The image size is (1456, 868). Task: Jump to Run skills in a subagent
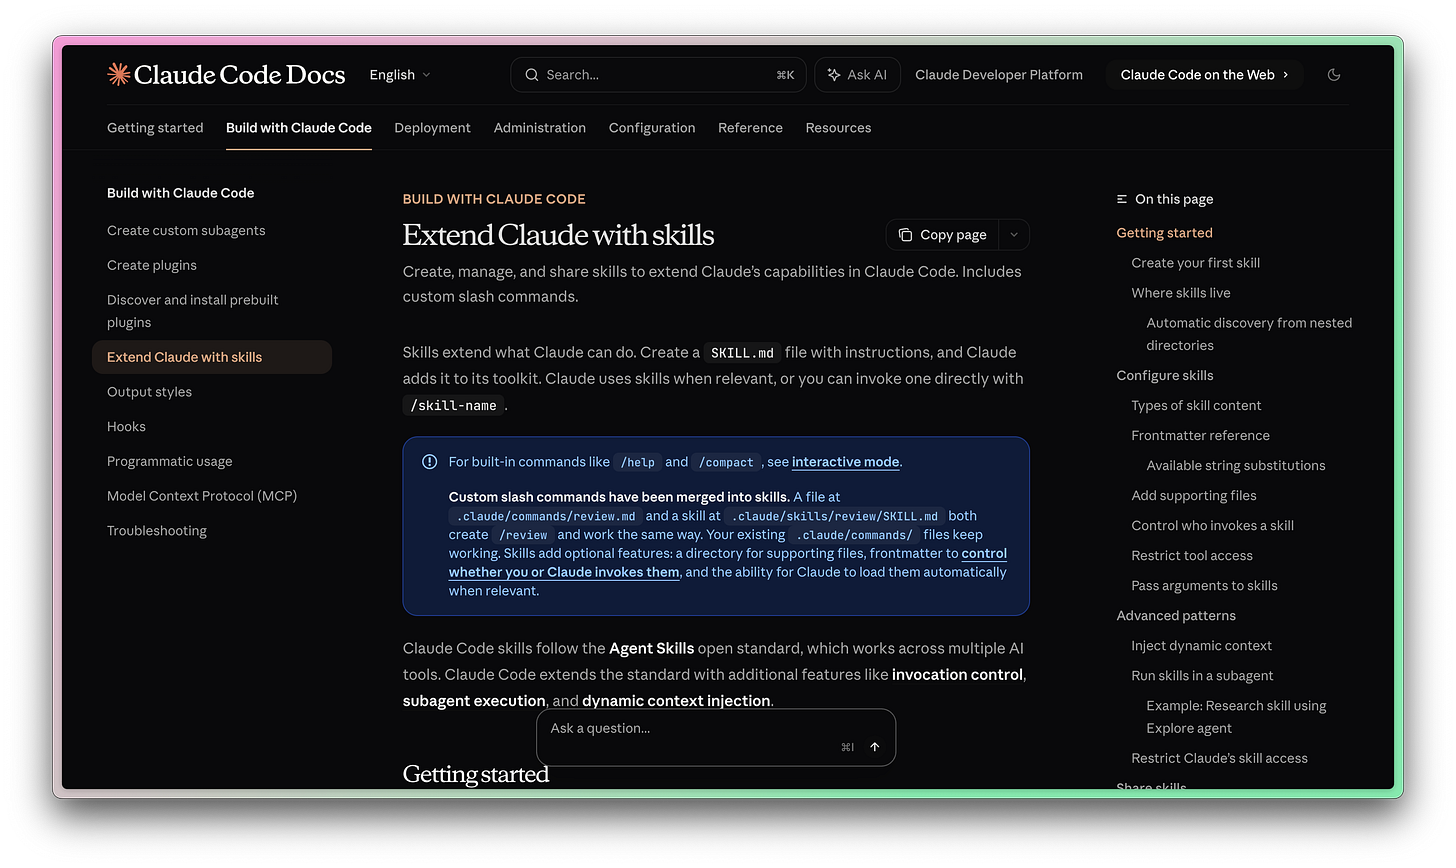coord(1202,676)
